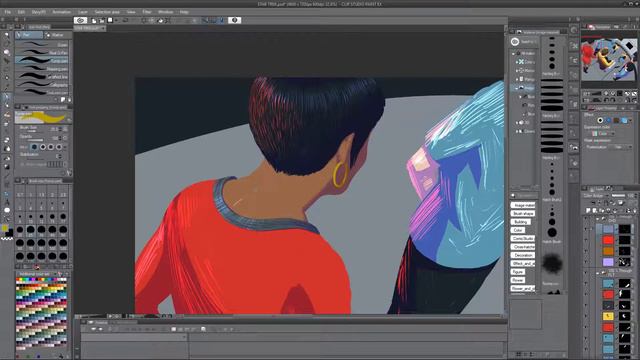This screenshot has height=360, width=640.
Task: Click the Decoration tag
Action: click(523, 255)
